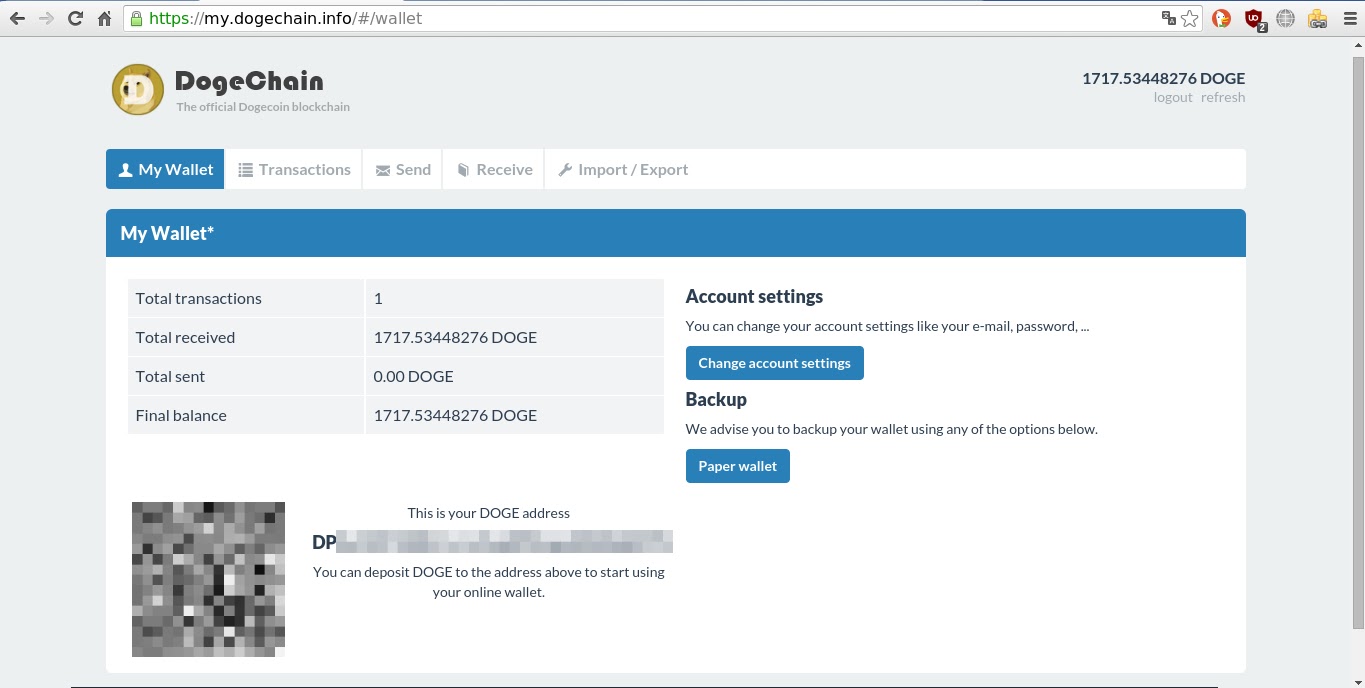Viewport: 1365px width, 688px height.
Task: Bookmark this page with the star icon
Action: pos(1189,18)
